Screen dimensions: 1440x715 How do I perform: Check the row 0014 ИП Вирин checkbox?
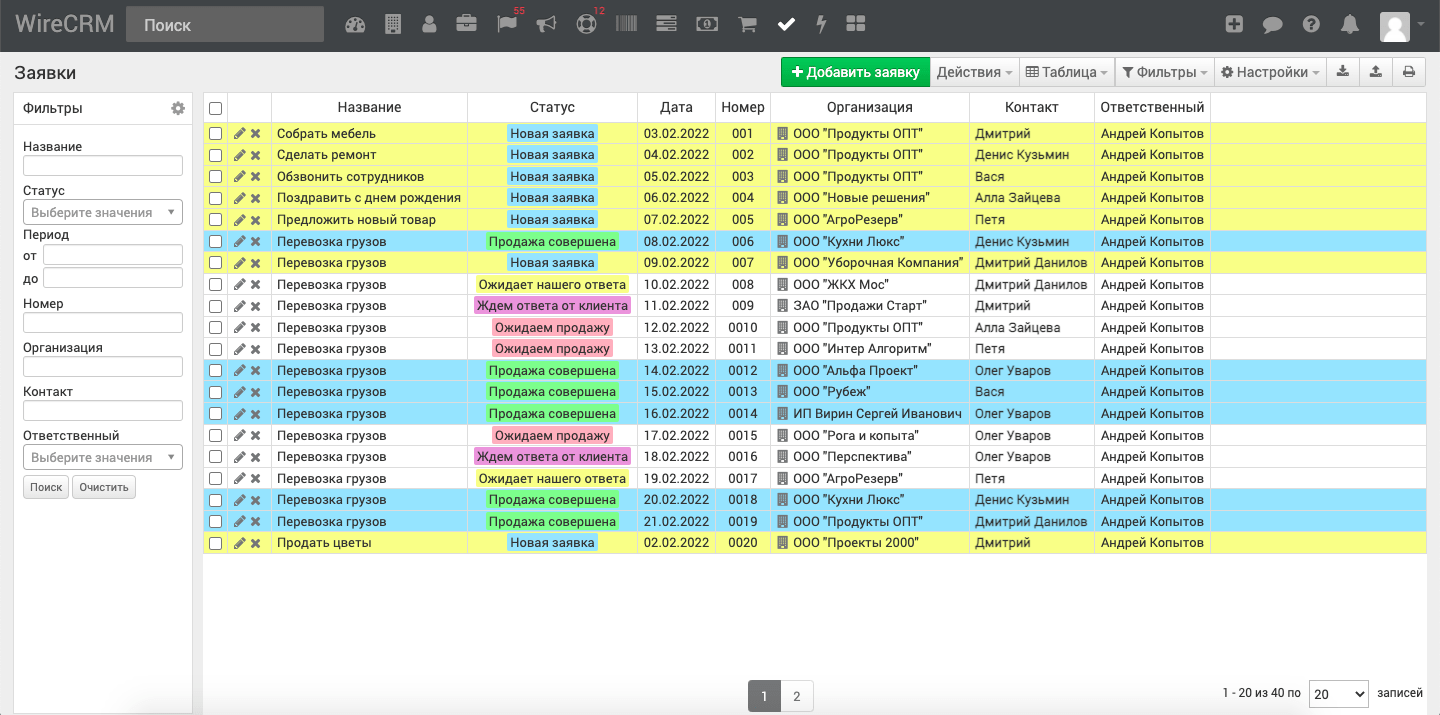pos(215,414)
